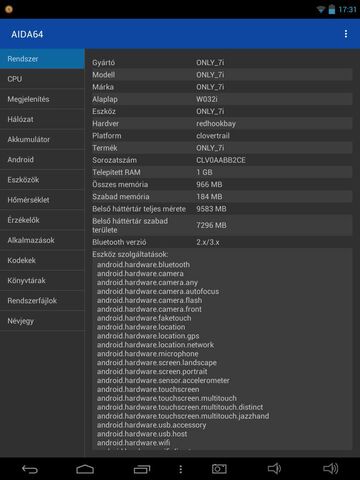Image resolution: width=360 pixels, height=480 pixels.
Task: Switch to the Könyvtárak section
Action: click(x=42, y=281)
